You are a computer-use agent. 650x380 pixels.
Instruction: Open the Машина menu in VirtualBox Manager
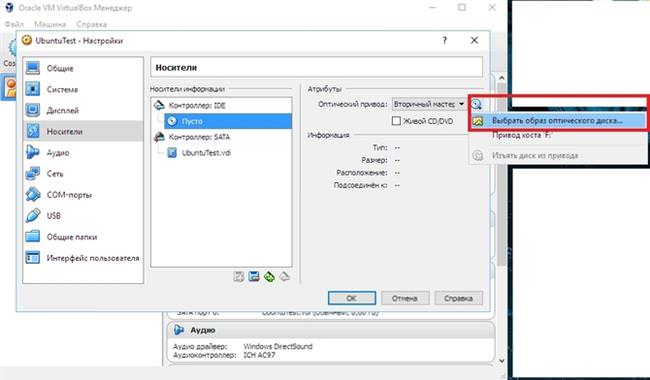[x=50, y=24]
